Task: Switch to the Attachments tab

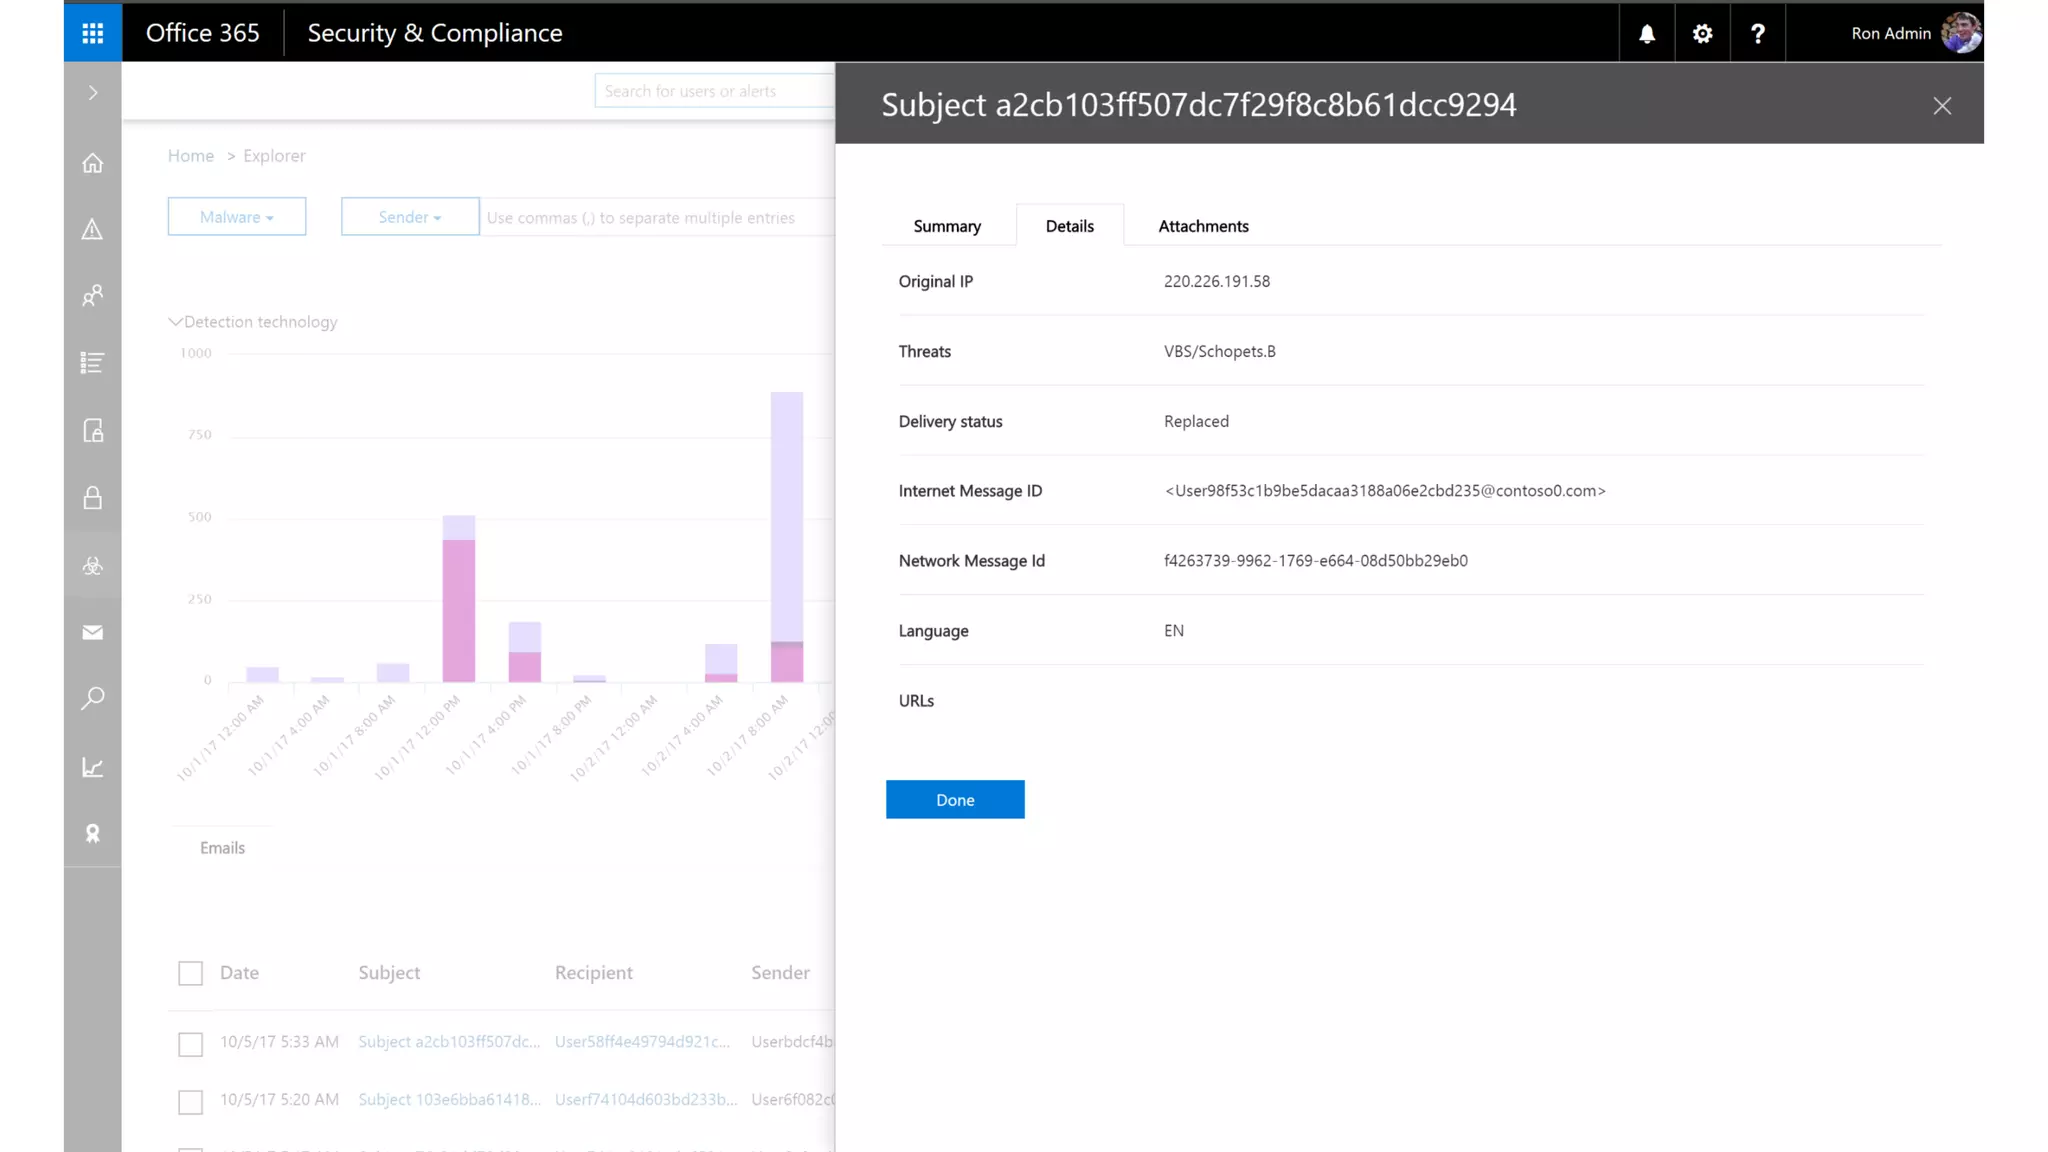Action: (x=1203, y=226)
